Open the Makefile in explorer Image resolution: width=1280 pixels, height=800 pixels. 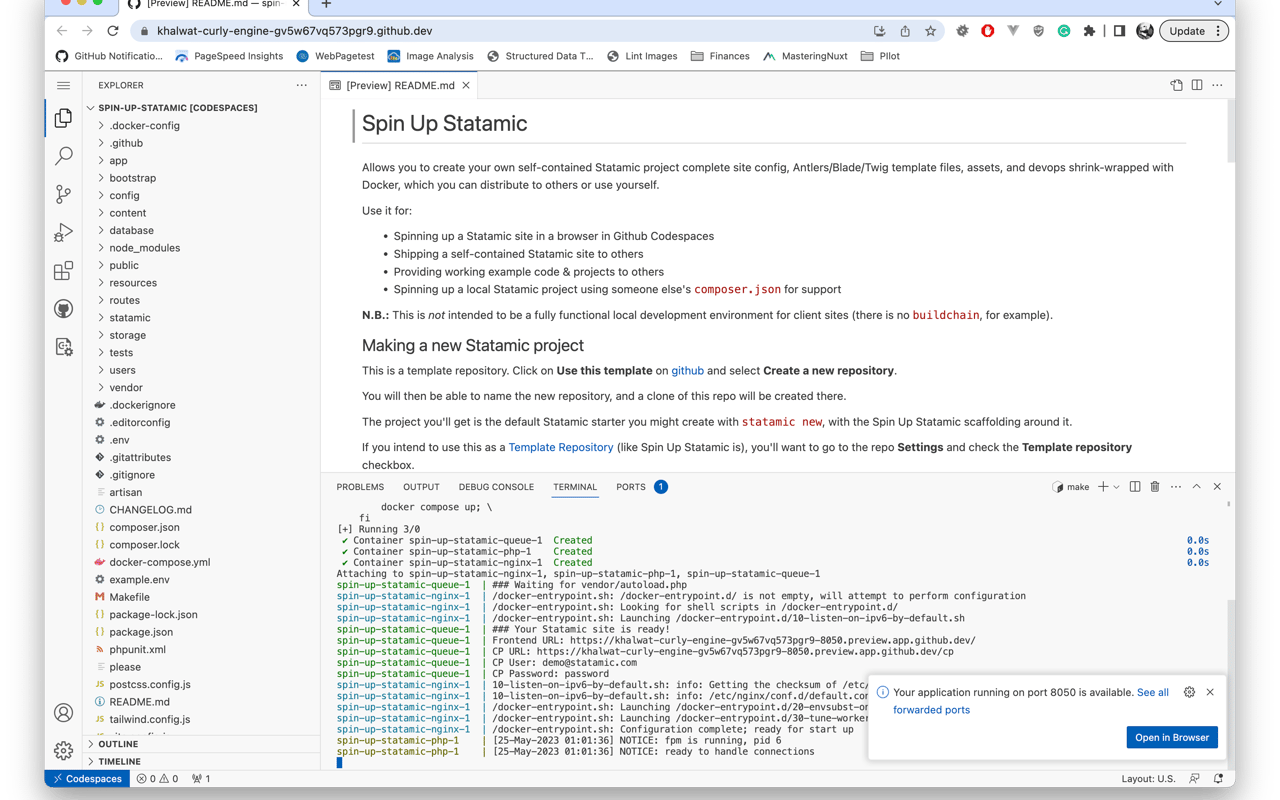point(129,598)
